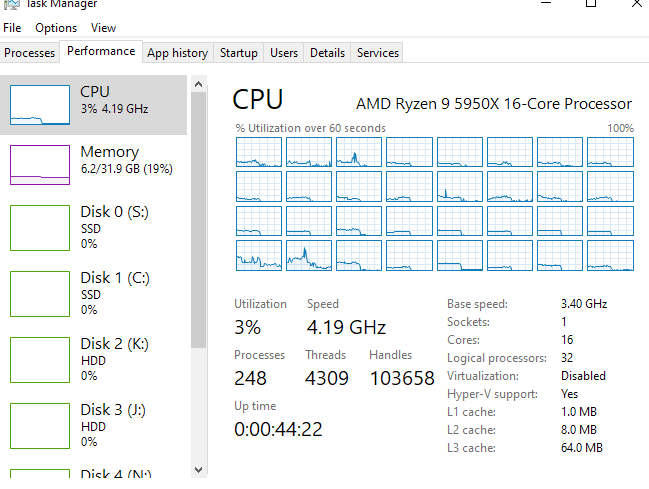Image resolution: width=649 pixels, height=489 pixels.
Task: Open the View menu
Action: coord(103,28)
